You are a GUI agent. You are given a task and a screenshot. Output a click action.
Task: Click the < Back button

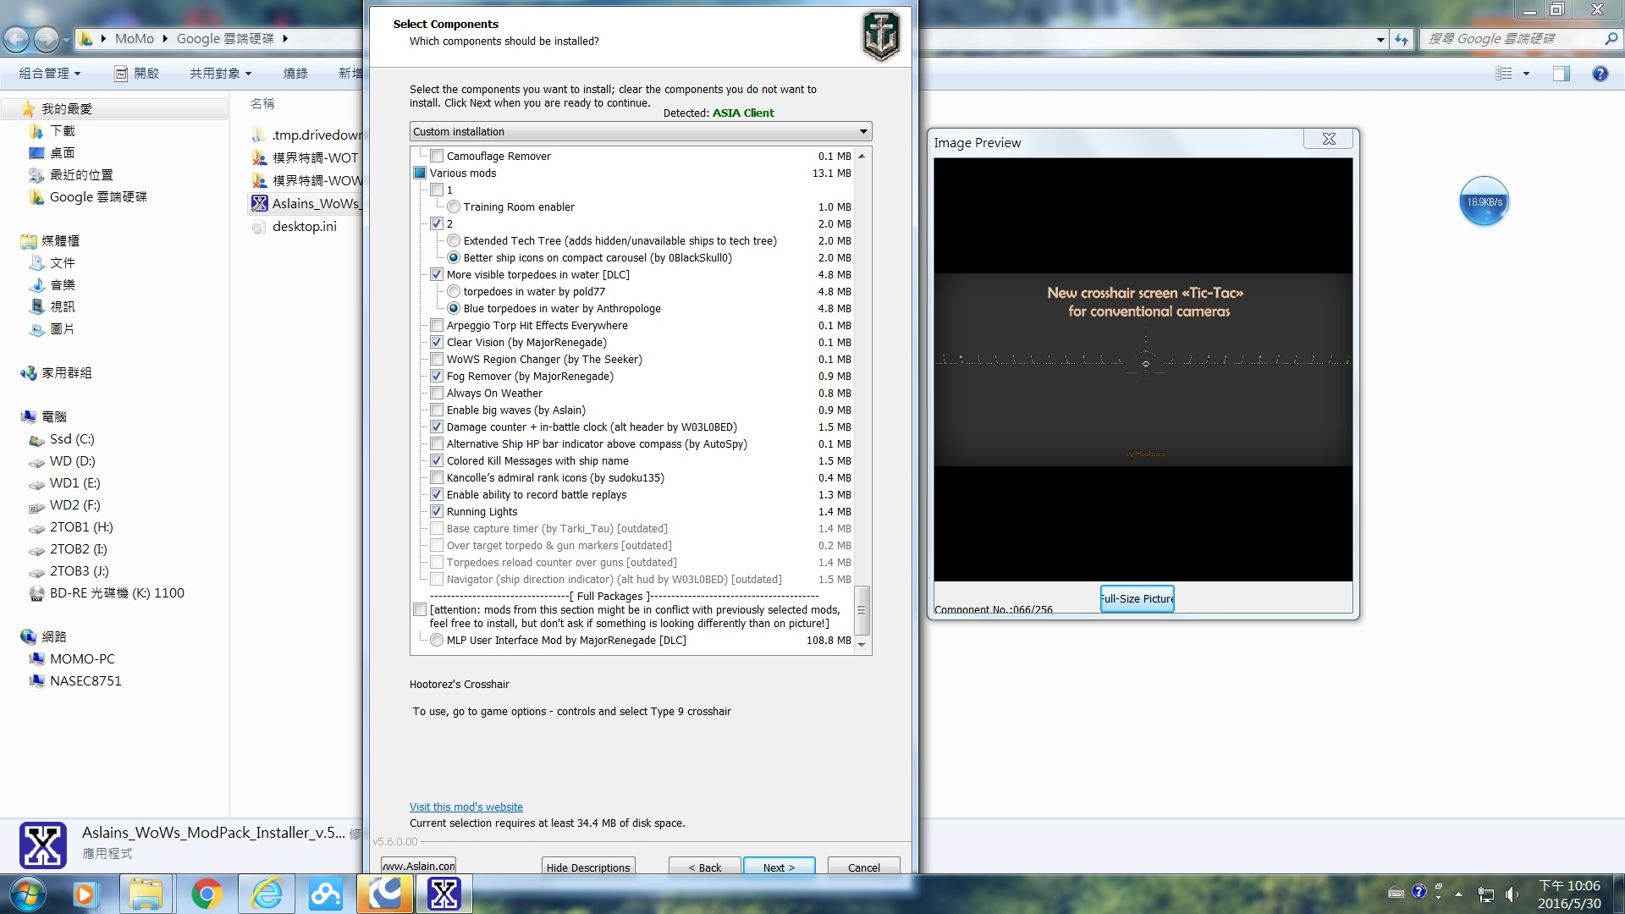pos(705,867)
